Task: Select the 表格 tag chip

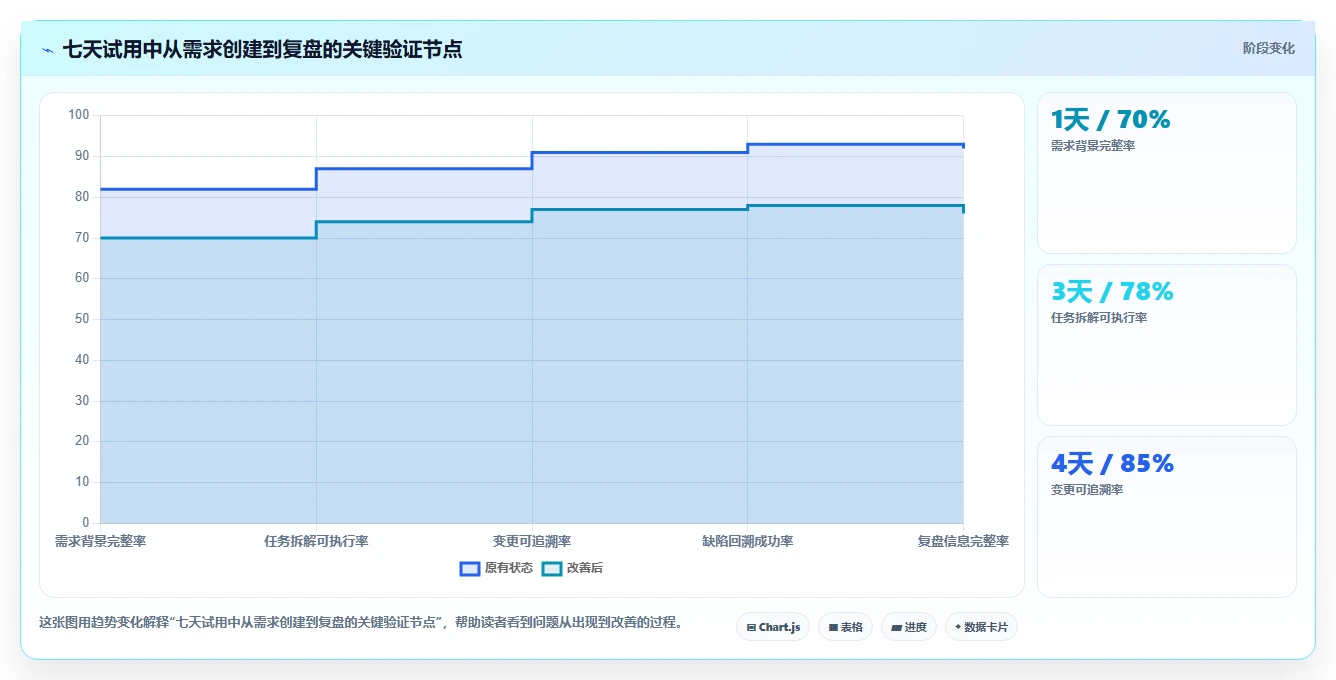Action: tap(845, 627)
